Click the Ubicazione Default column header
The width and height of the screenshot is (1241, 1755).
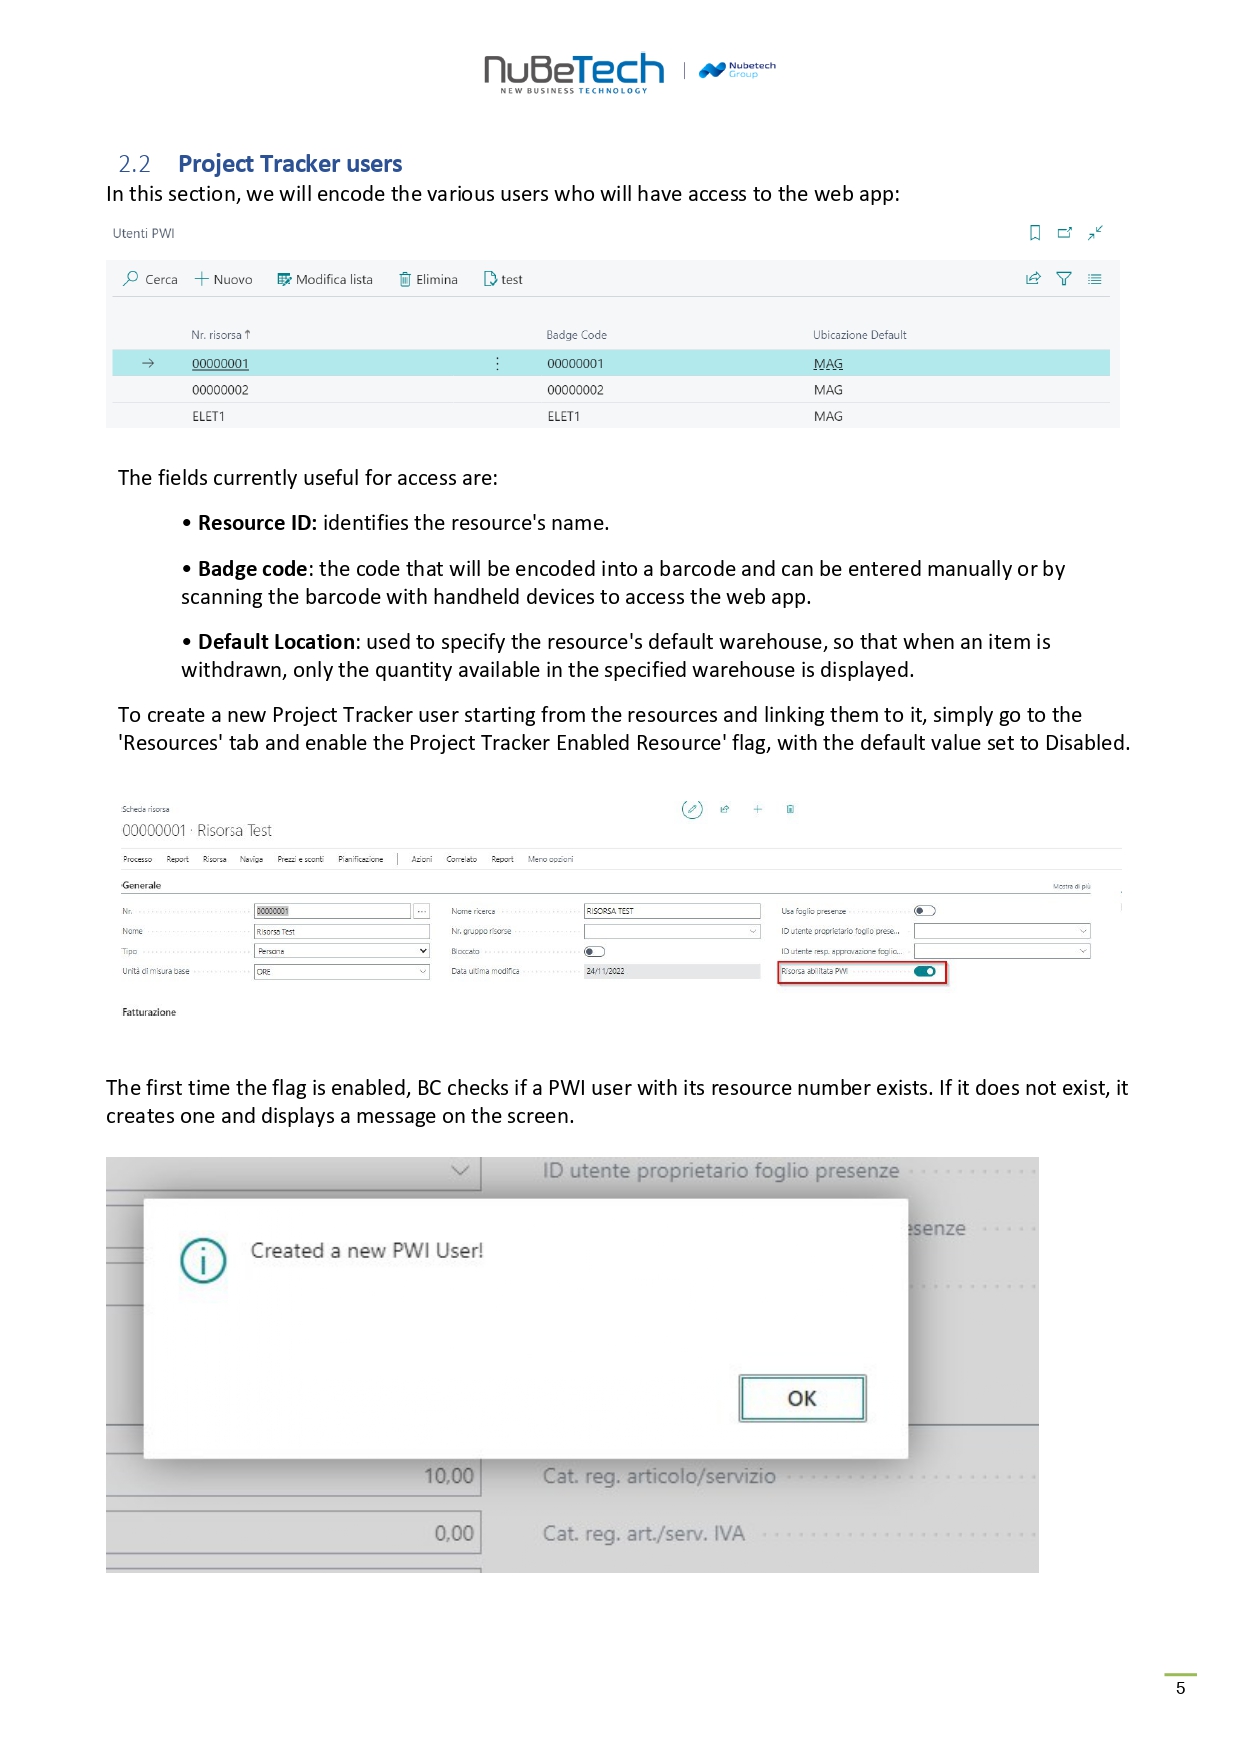[860, 335]
